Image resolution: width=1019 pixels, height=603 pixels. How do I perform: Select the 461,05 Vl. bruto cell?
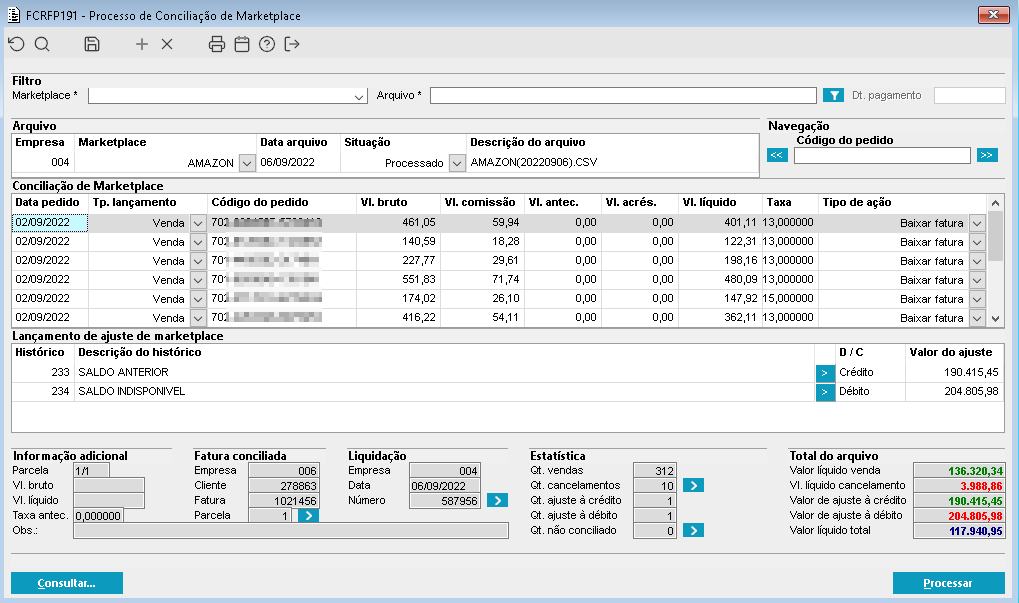[x=398, y=223]
